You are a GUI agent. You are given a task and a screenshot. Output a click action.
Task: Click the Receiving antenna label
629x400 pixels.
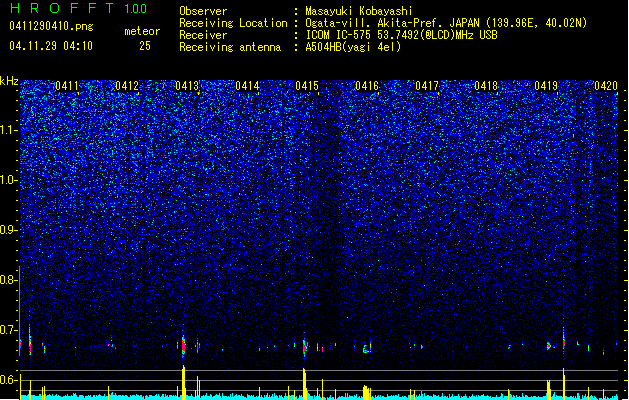[x=230, y=47]
